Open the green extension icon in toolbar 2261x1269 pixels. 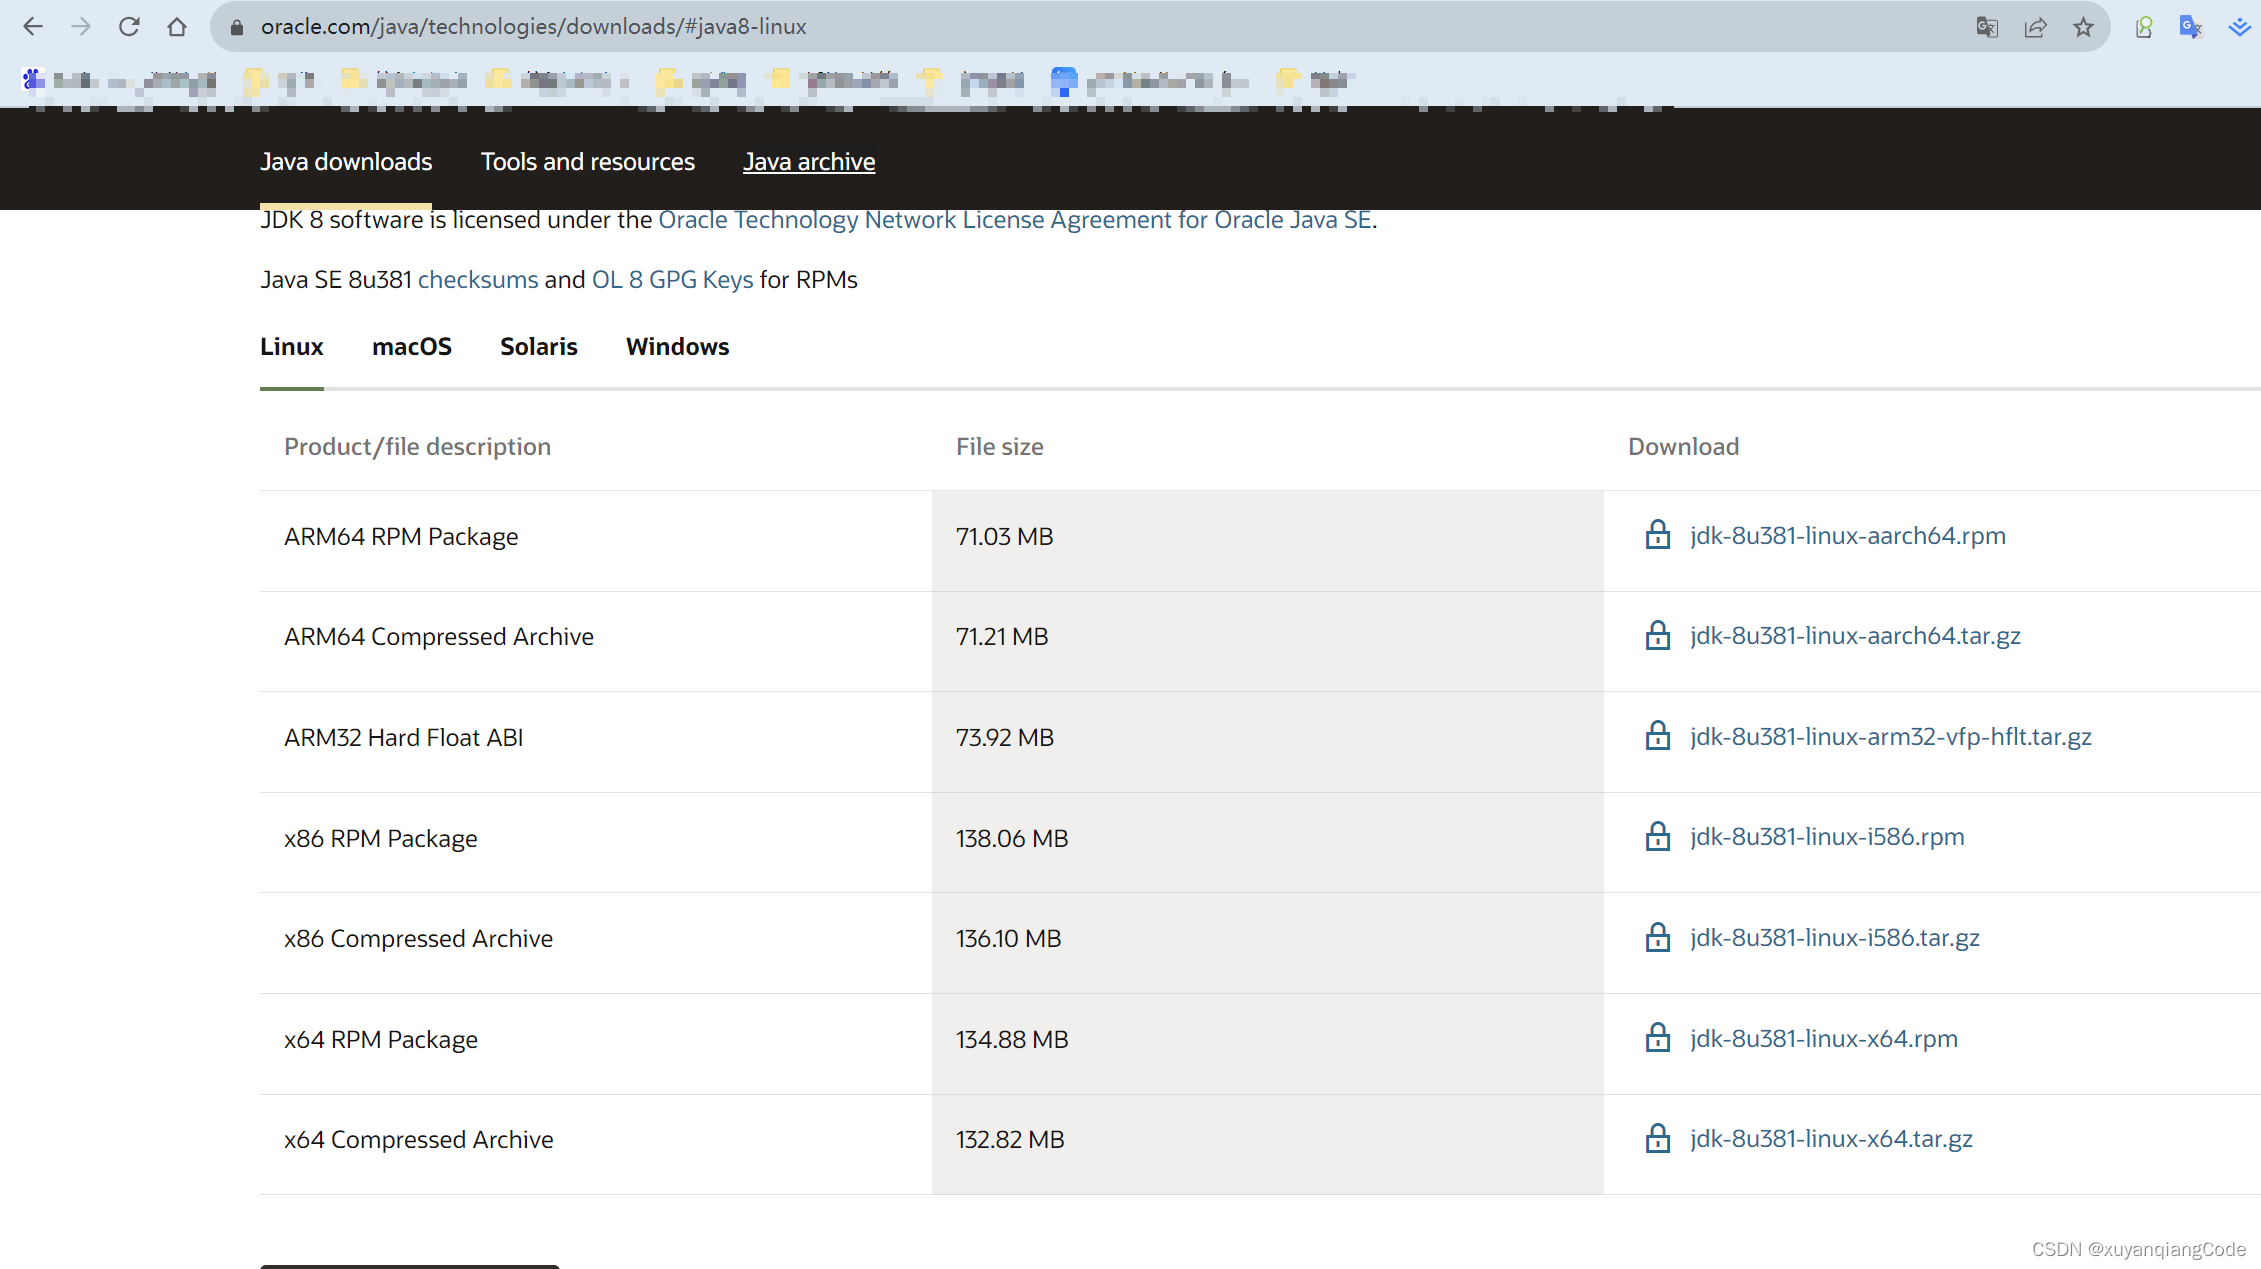click(2143, 27)
